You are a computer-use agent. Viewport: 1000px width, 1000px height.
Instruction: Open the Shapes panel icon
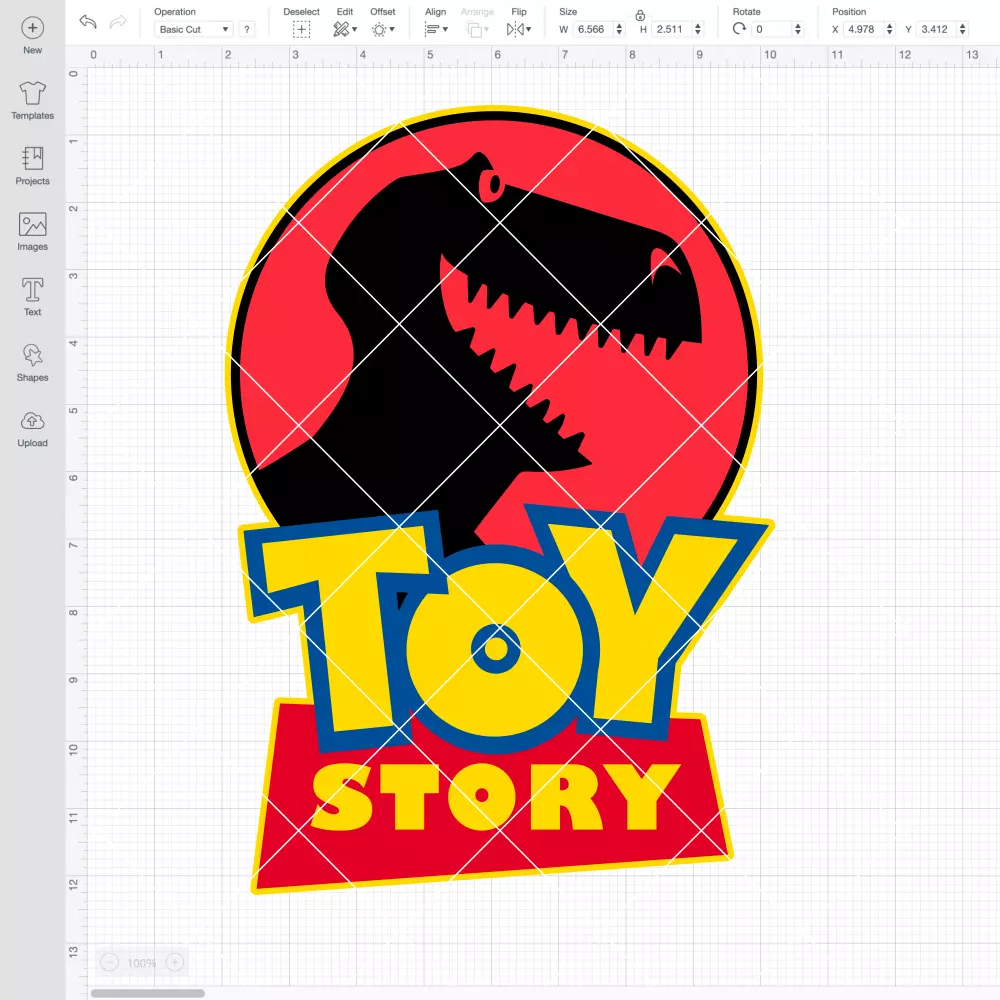click(x=33, y=355)
